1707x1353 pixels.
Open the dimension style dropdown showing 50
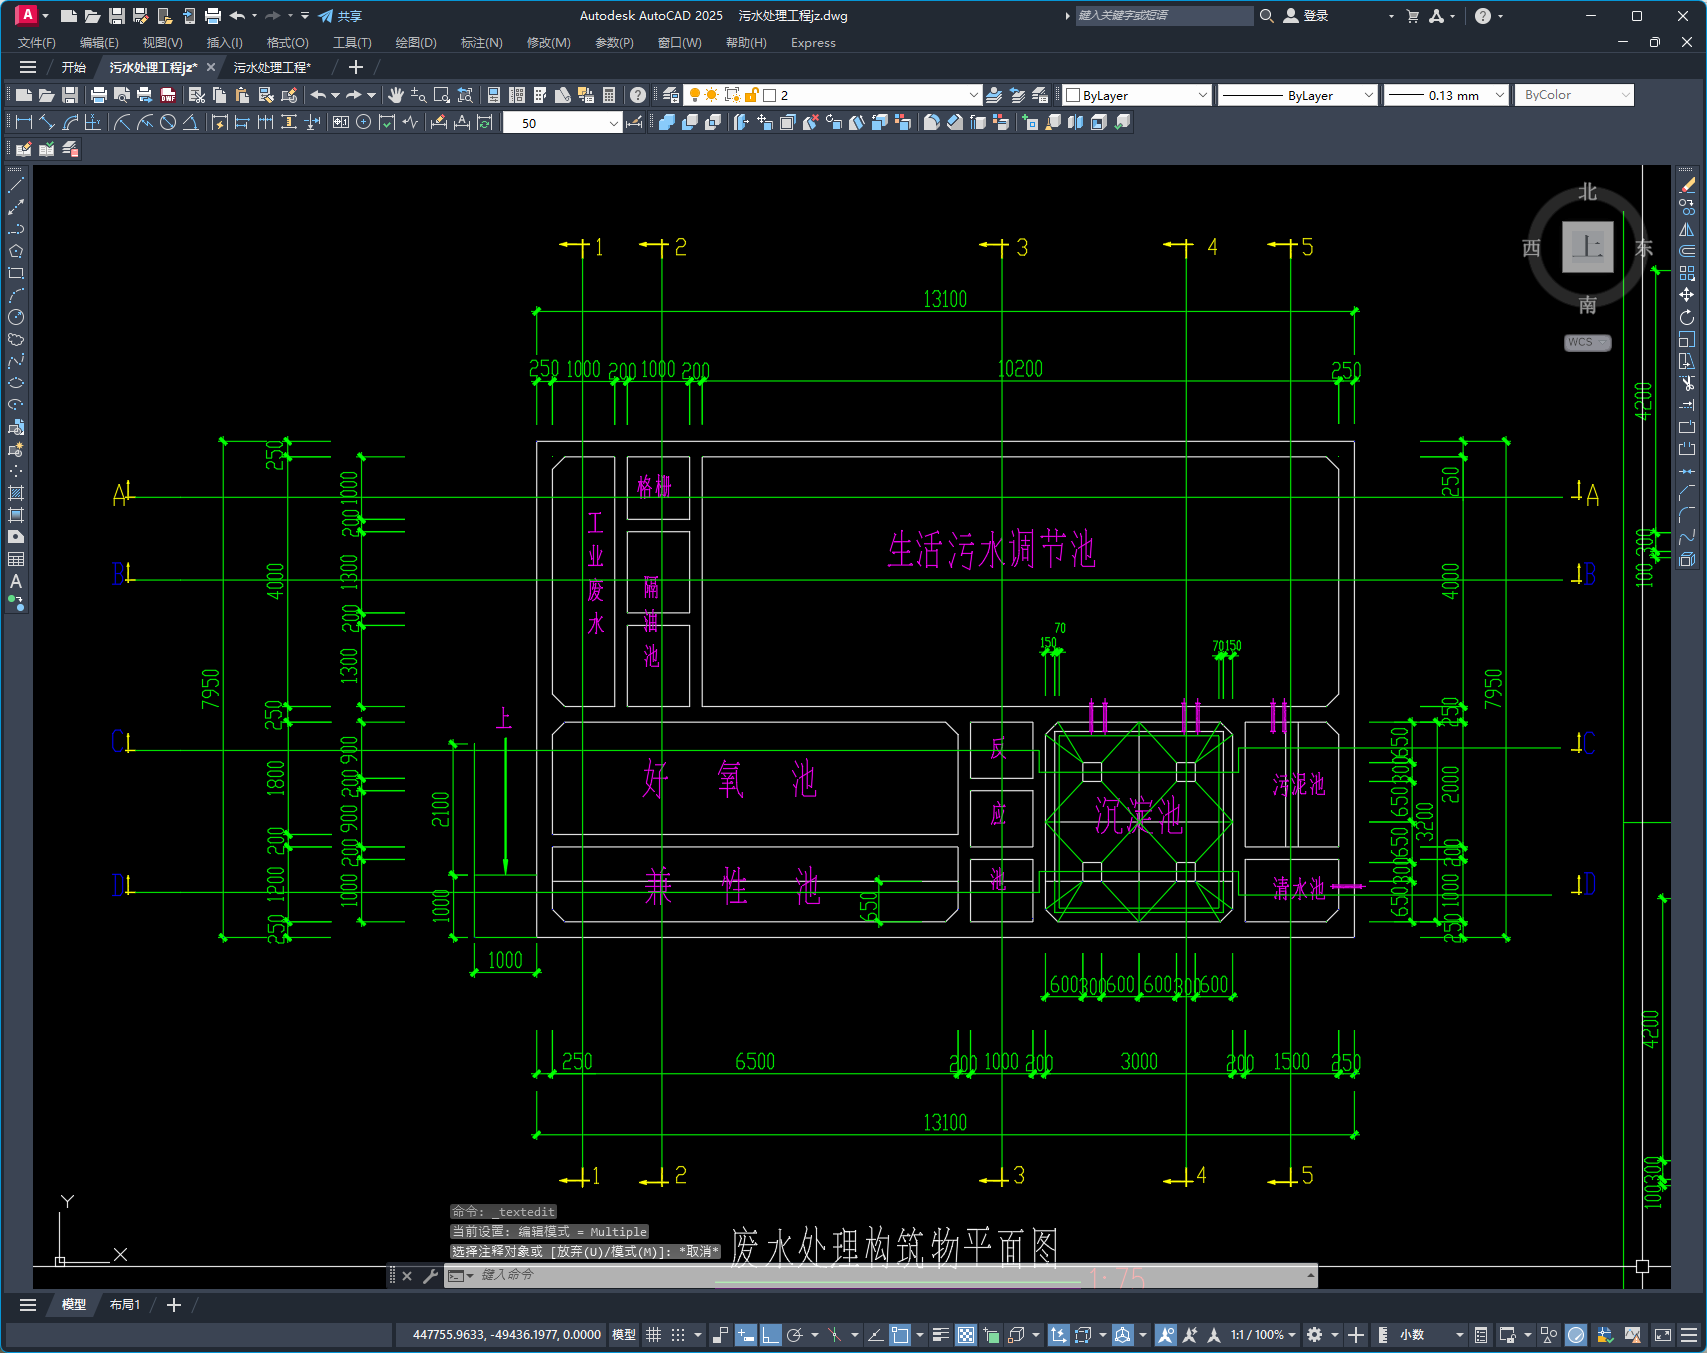click(562, 123)
